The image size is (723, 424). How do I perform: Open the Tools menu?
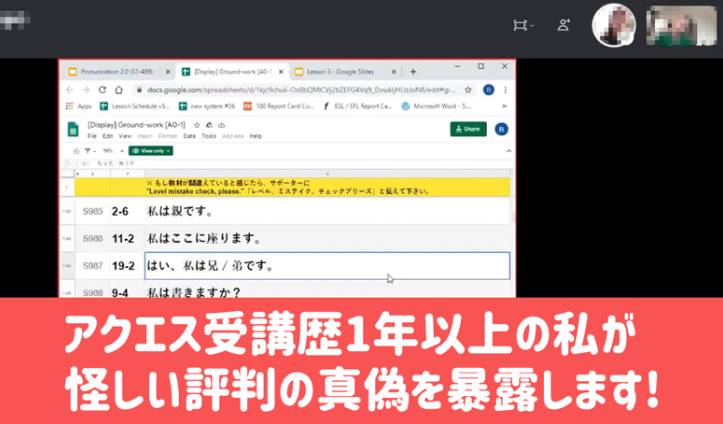[x=208, y=135]
